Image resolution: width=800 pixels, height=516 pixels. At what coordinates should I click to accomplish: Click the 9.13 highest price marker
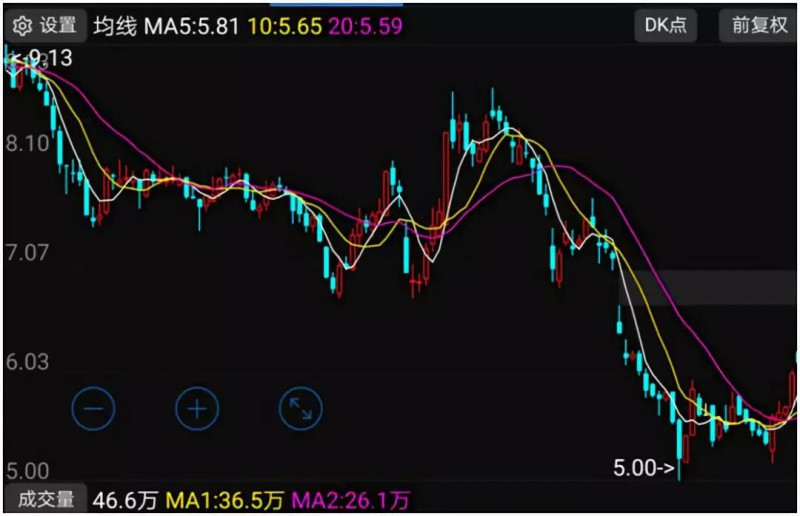(x=40, y=58)
